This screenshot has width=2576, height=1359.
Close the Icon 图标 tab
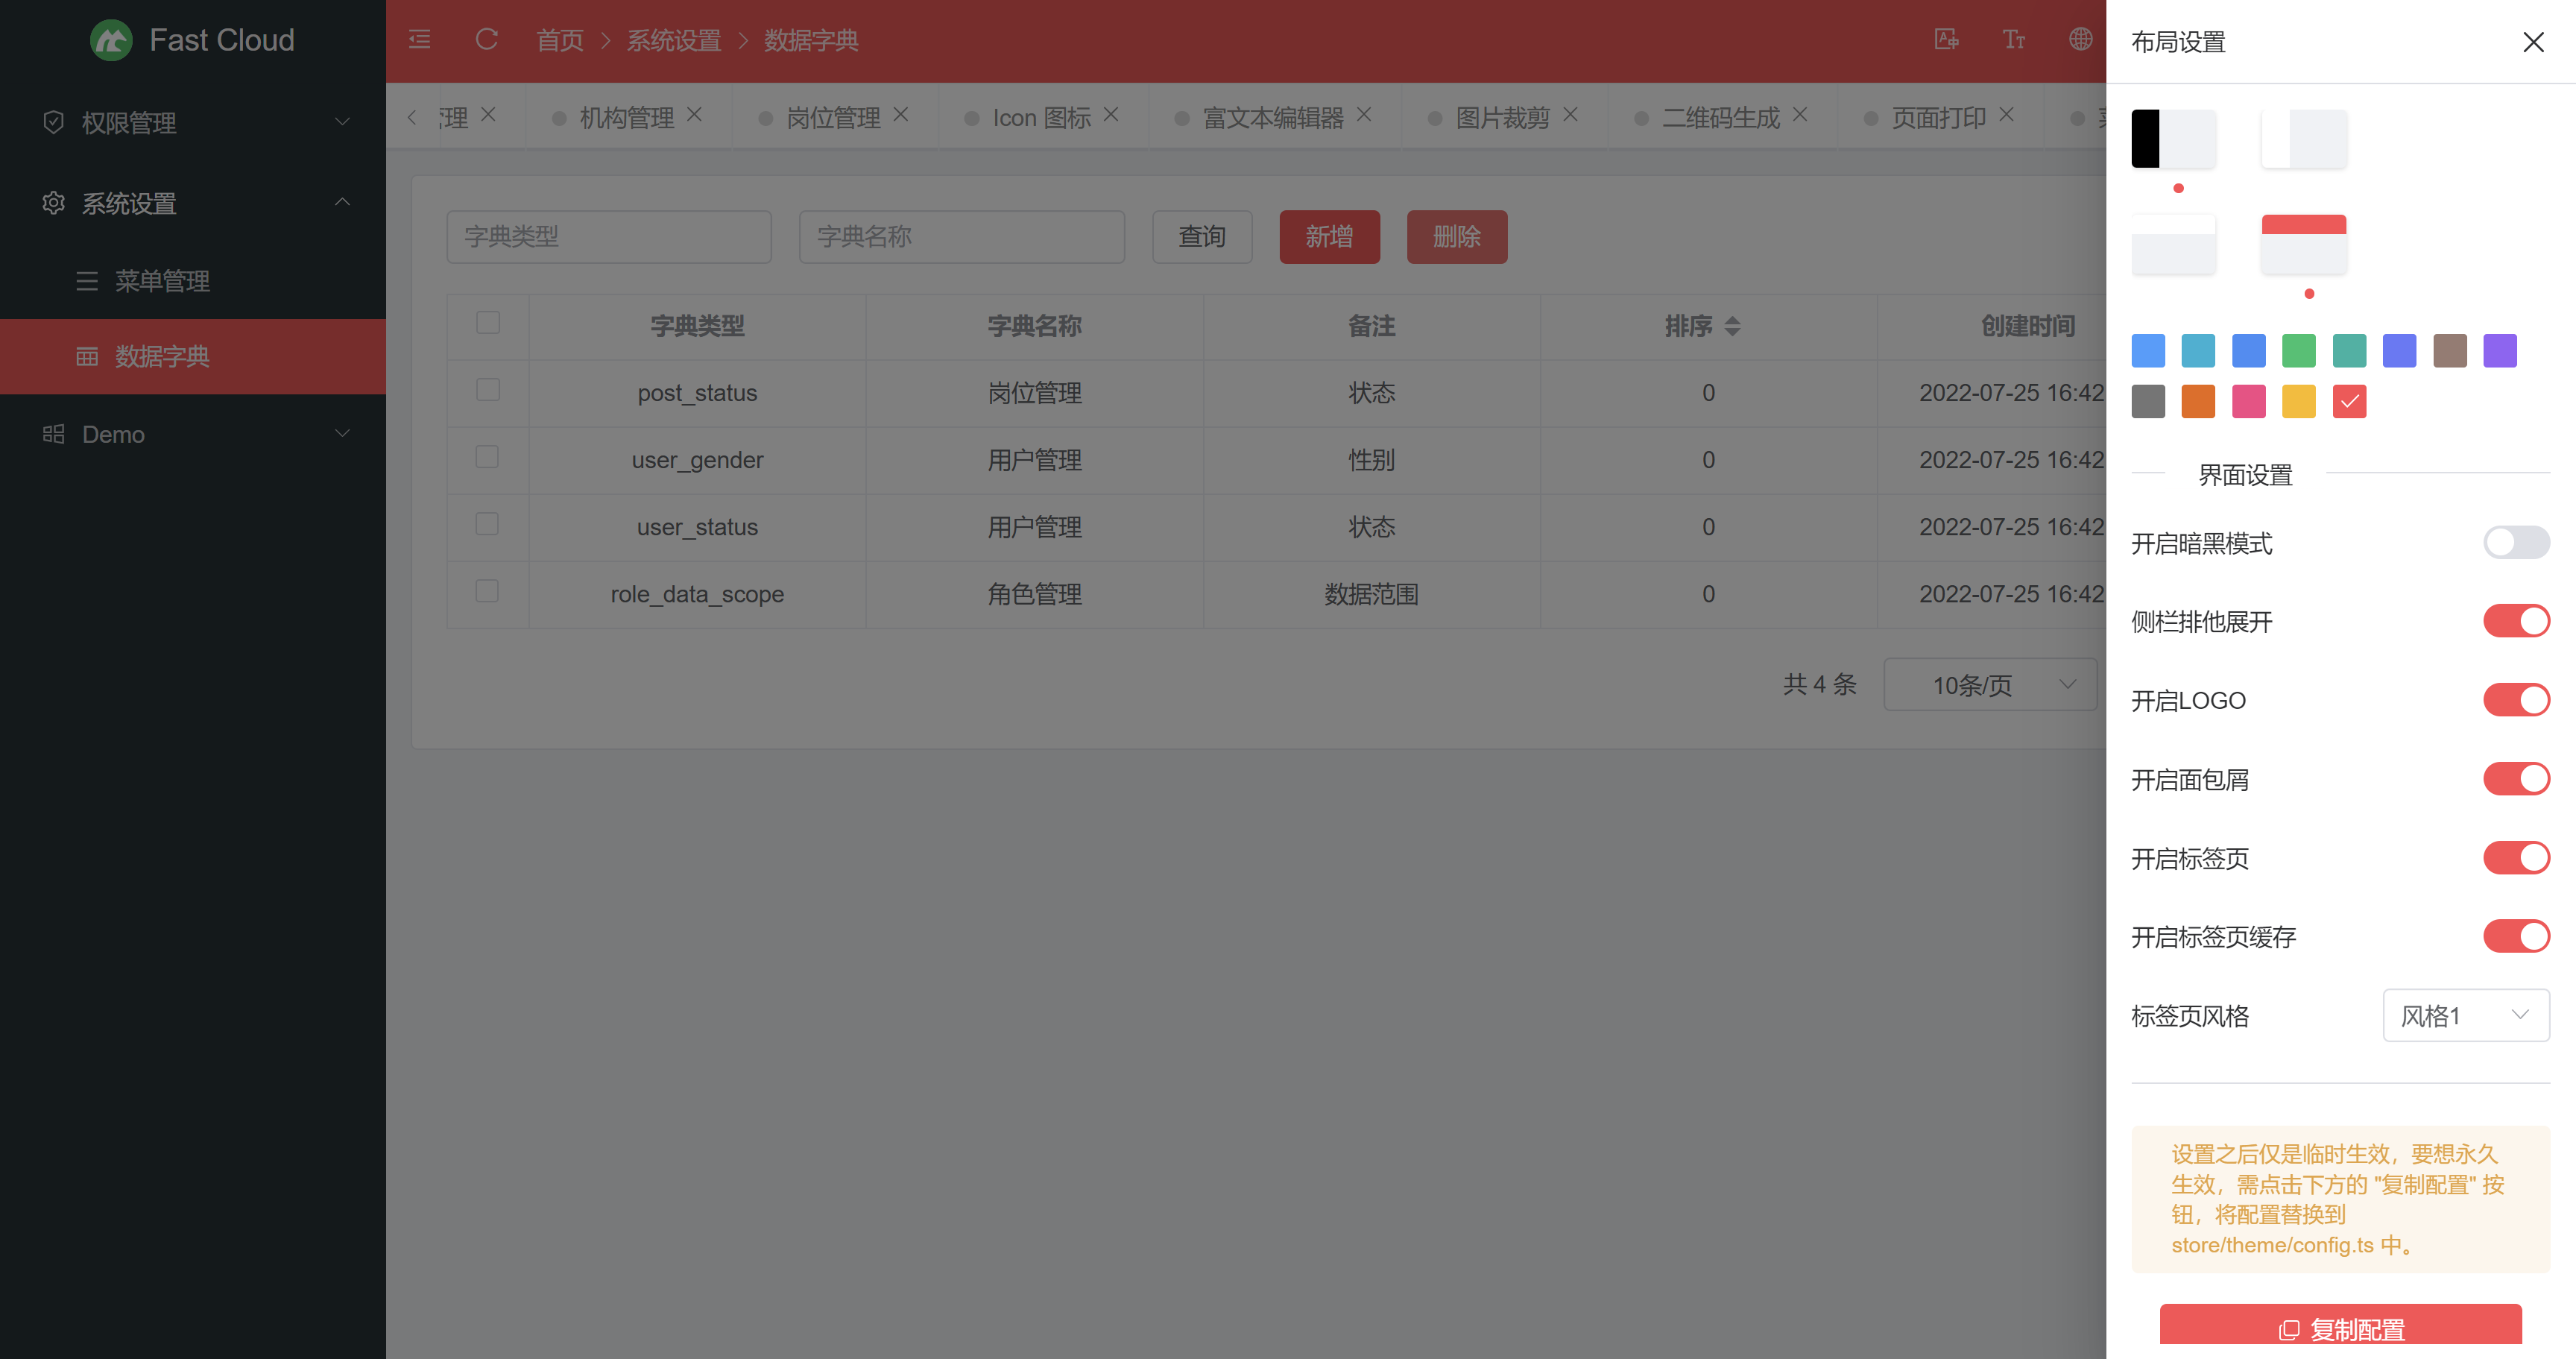click(1111, 115)
